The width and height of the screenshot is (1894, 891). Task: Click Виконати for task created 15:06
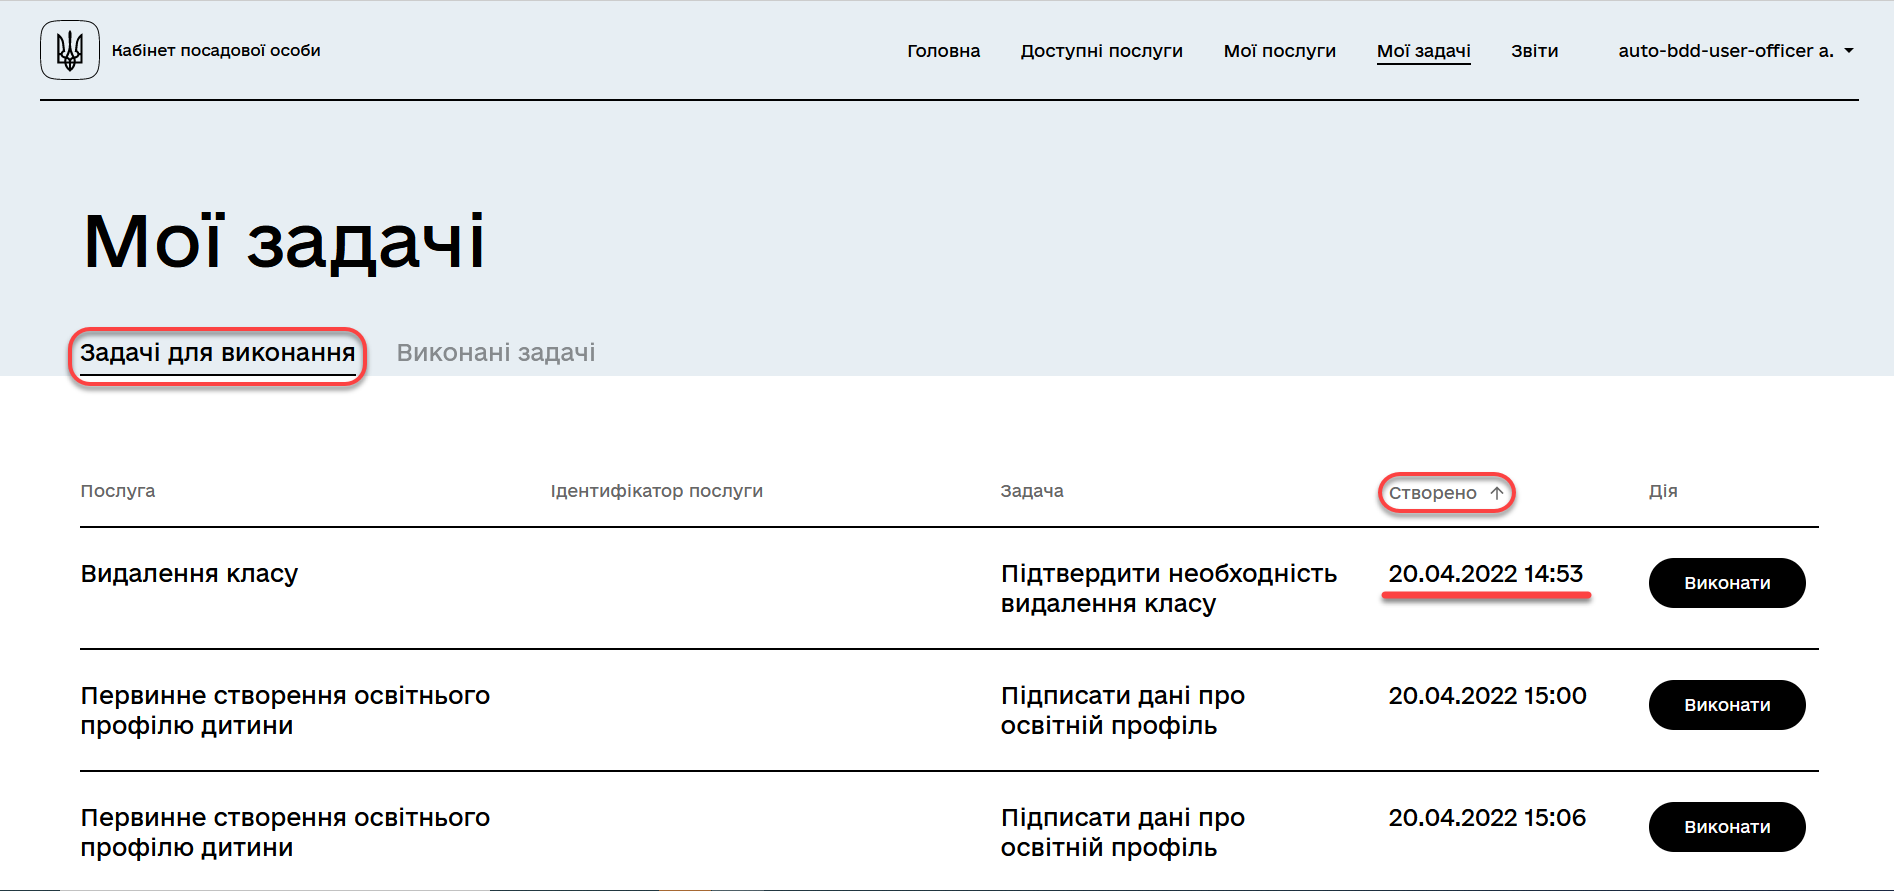coord(1727,827)
